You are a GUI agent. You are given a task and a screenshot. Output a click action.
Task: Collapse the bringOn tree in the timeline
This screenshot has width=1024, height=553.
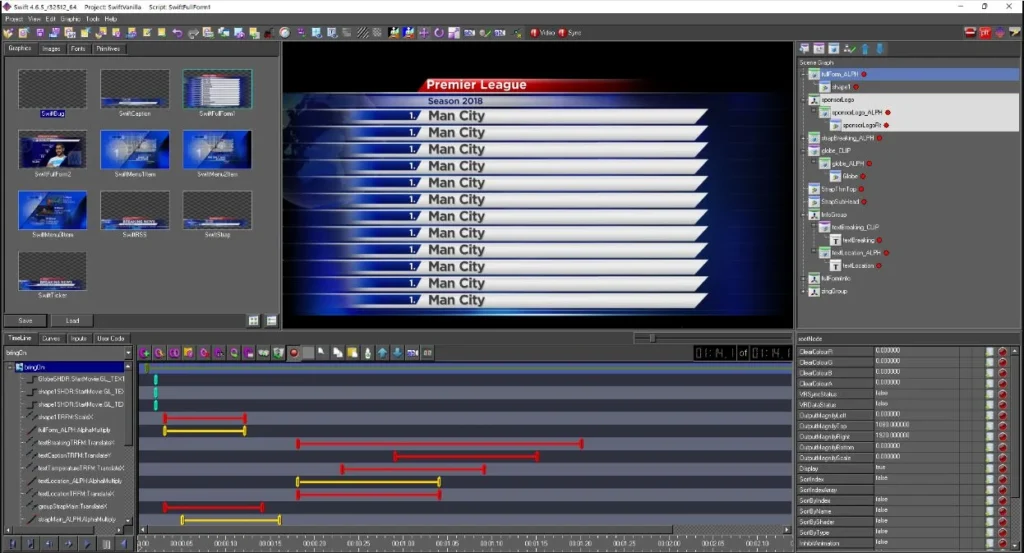(x=10, y=368)
